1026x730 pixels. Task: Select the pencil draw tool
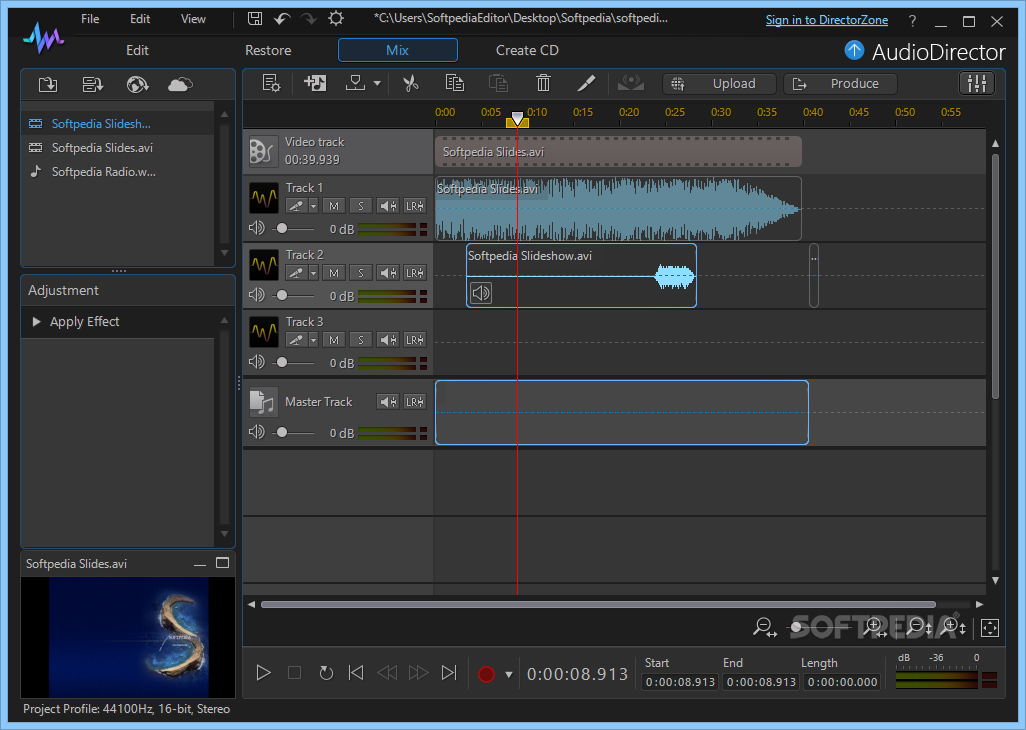[x=586, y=83]
